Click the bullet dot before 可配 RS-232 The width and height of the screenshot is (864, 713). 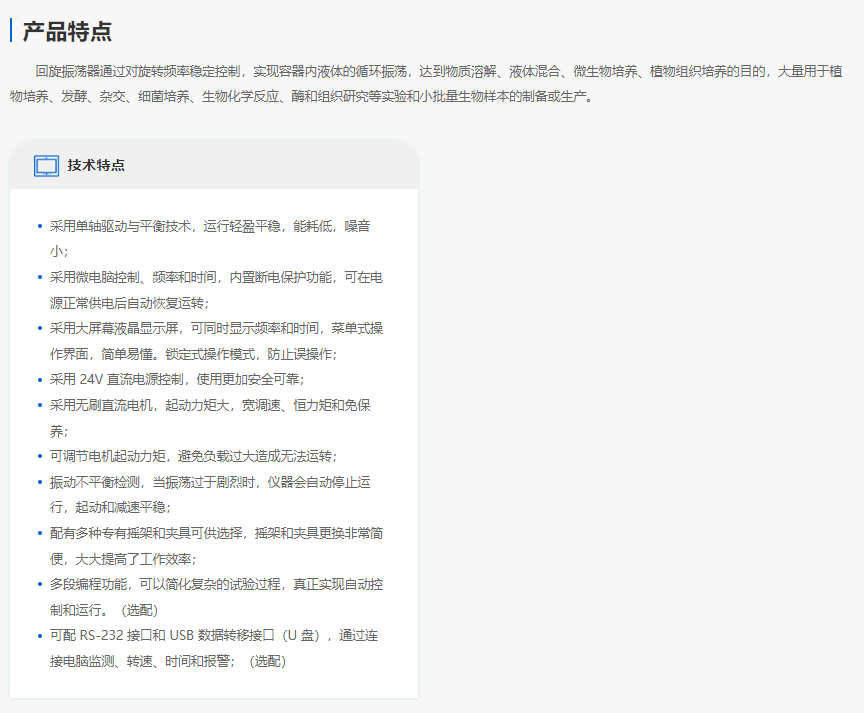pos(40,636)
